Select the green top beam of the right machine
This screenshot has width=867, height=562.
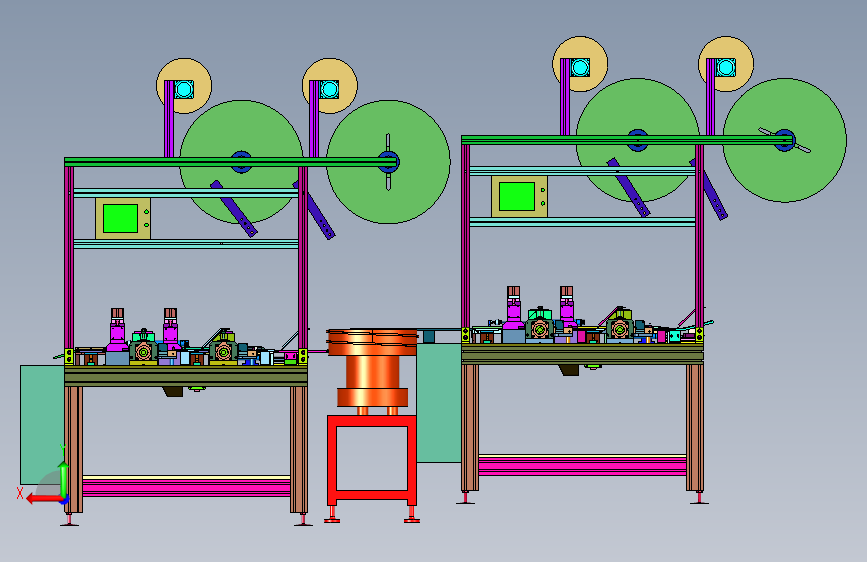627,140
